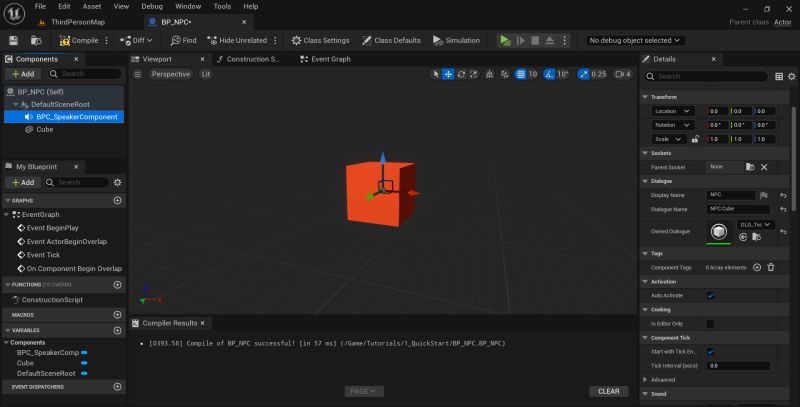Image resolution: width=800 pixels, height=407 pixels.
Task: Click the Eject button in play controls
Action: coord(549,40)
